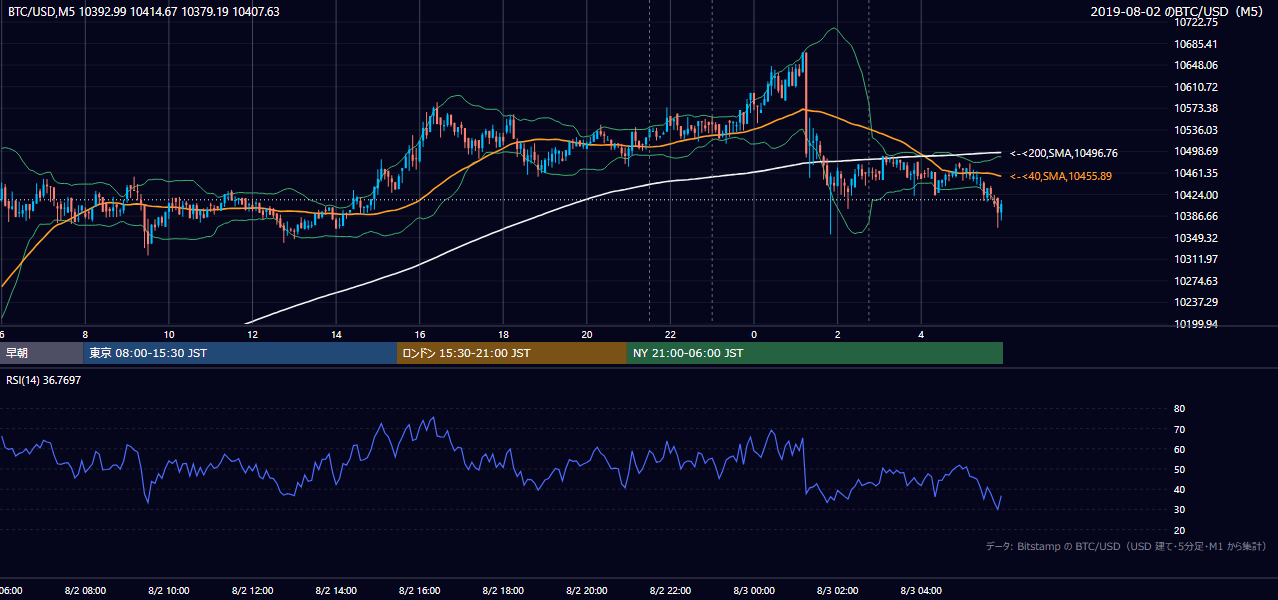Click hour label 12 under price chart
Image resolution: width=1278 pixels, height=600 pixels.
pos(253,334)
